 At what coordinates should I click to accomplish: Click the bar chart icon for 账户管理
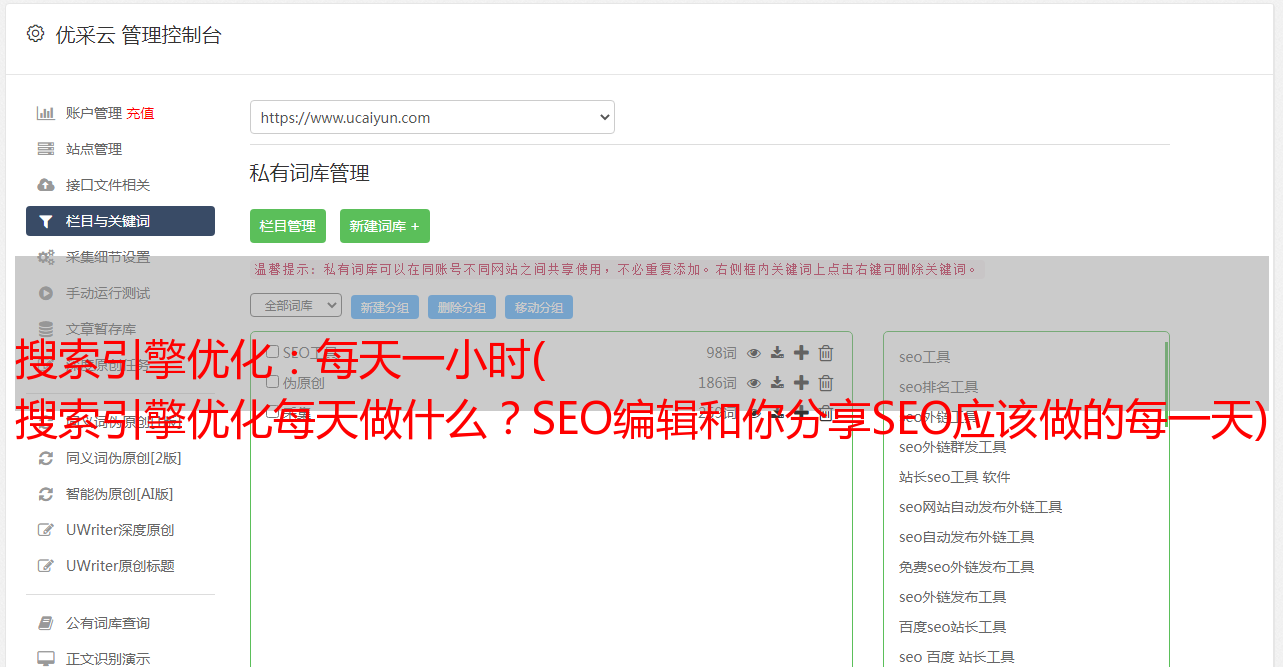[x=46, y=113]
